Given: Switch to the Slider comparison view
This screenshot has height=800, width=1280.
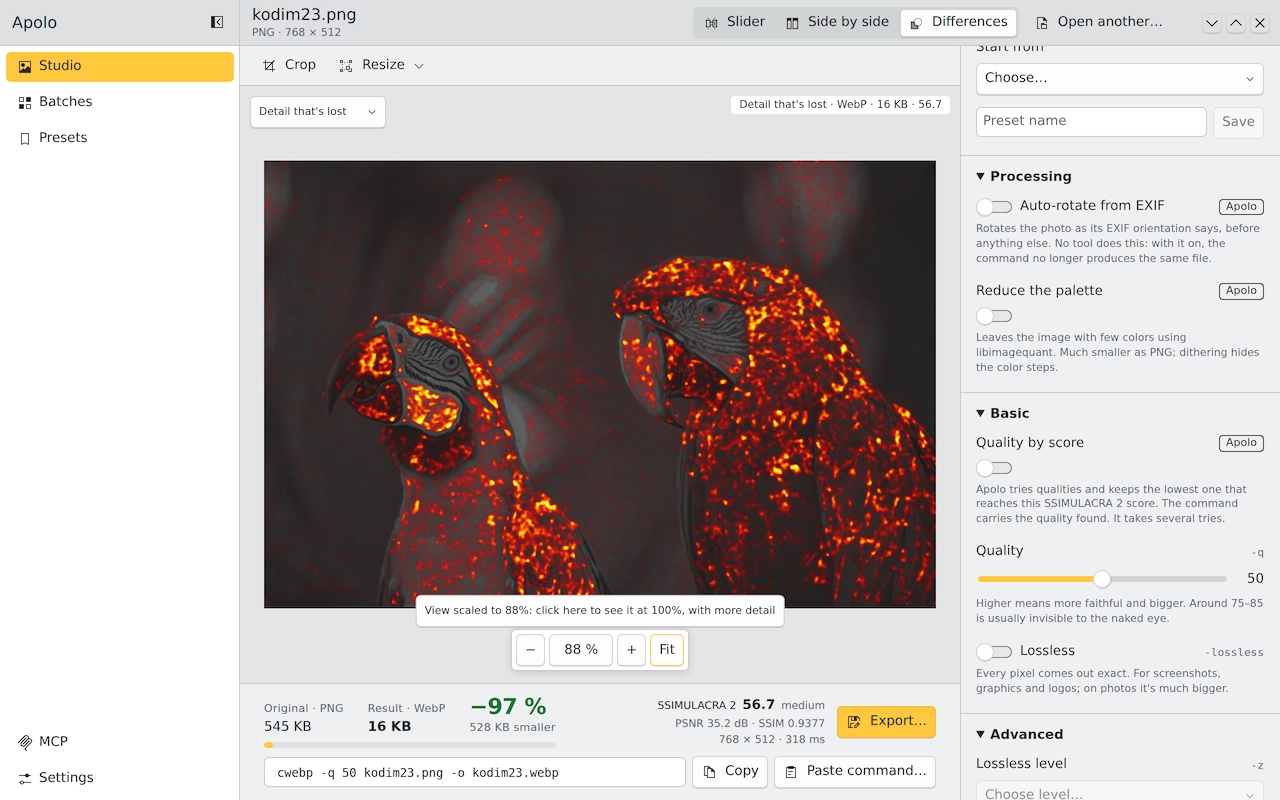Looking at the screenshot, I should coord(735,22).
